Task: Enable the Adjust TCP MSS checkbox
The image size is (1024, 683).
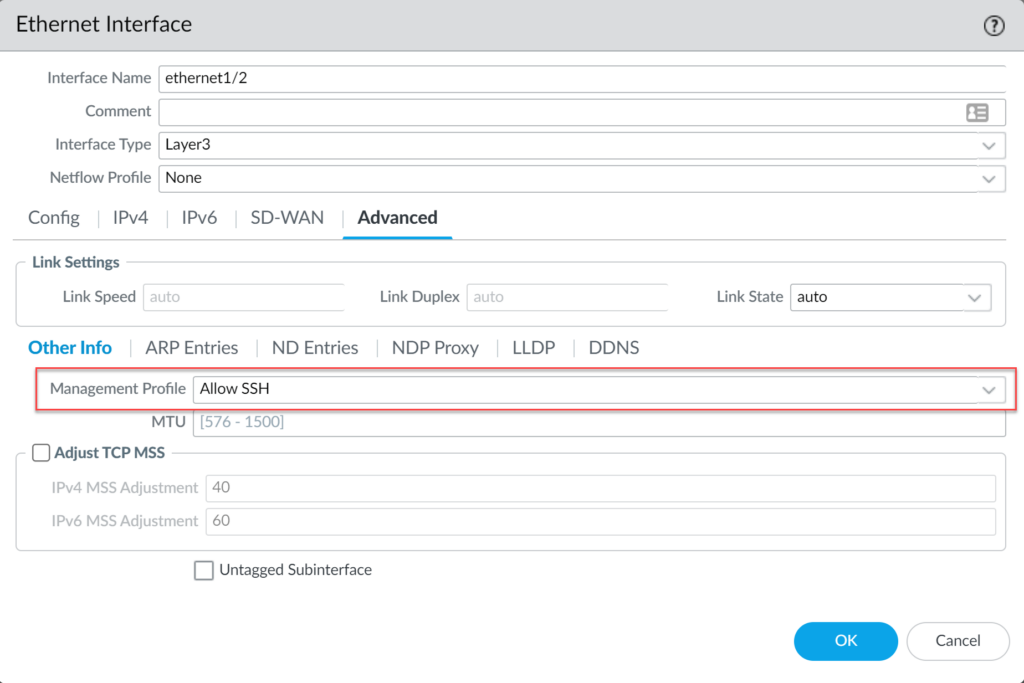Action: point(41,453)
